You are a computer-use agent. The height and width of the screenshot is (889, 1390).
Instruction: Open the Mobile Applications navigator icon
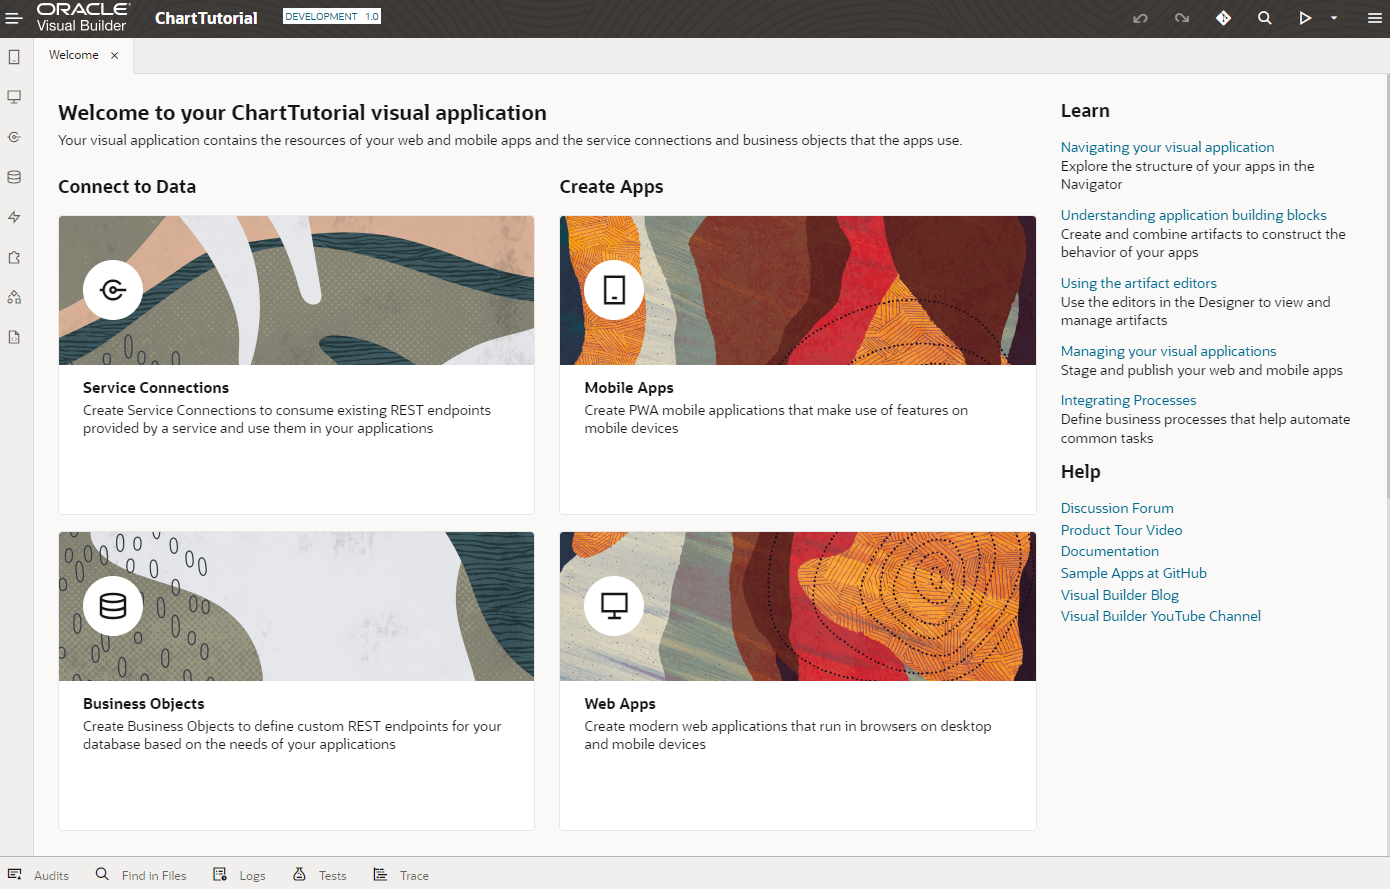click(x=14, y=57)
